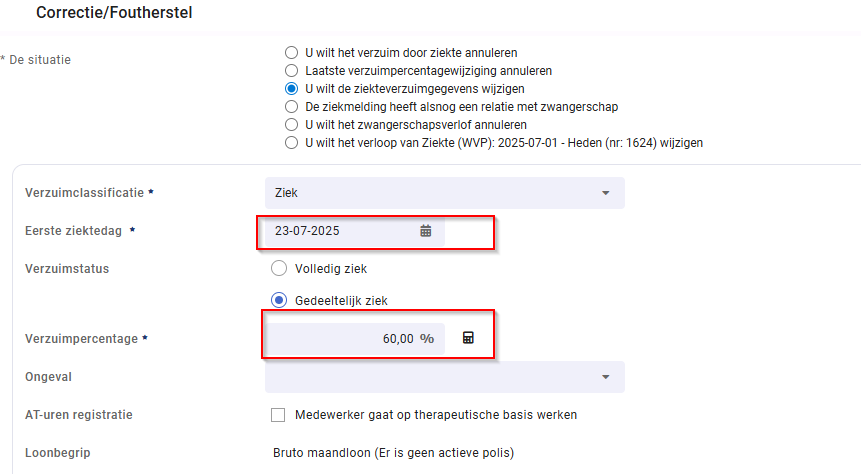Click the Correctie/Foutherstel heading
Screen dimensions: 861x474
114,13
